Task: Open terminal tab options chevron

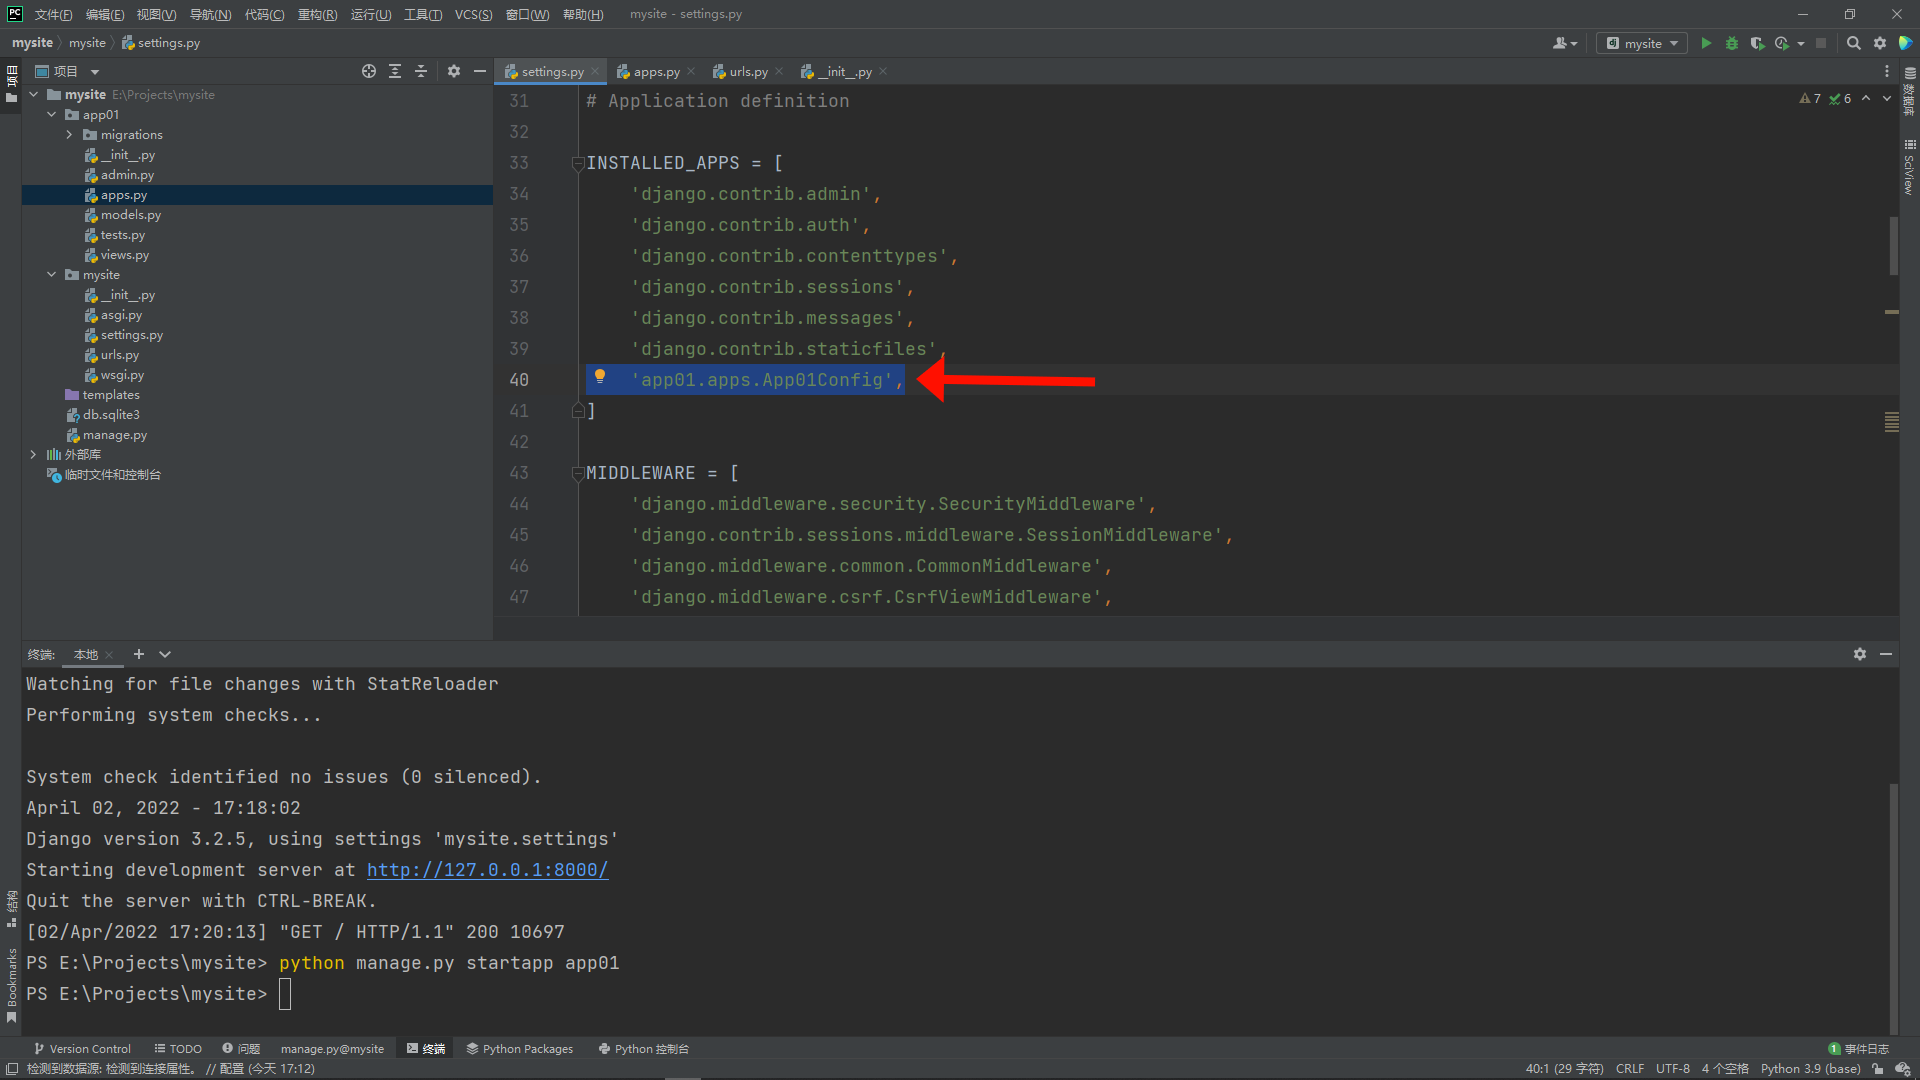Action: (x=165, y=654)
